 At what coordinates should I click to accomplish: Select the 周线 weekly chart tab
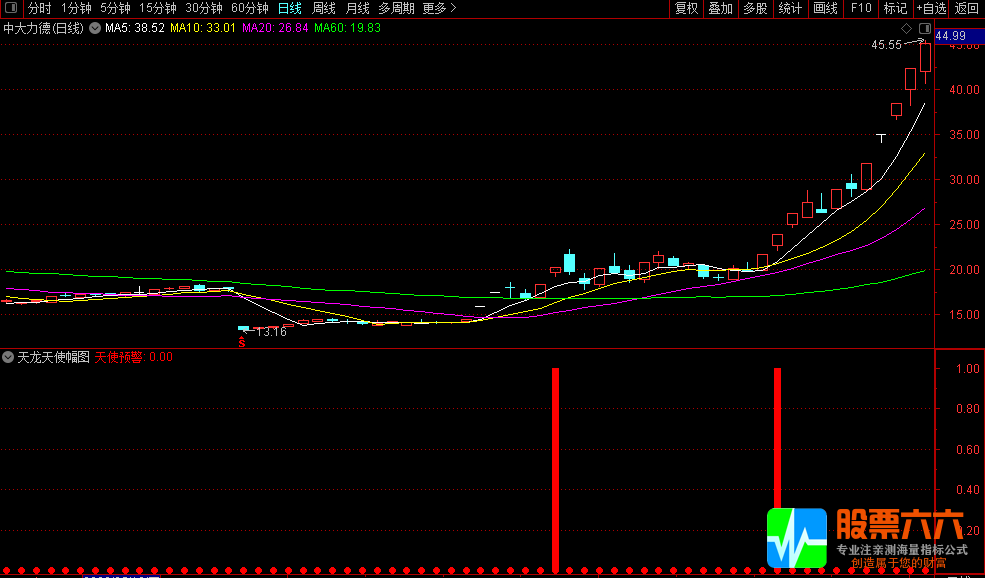tap(324, 8)
